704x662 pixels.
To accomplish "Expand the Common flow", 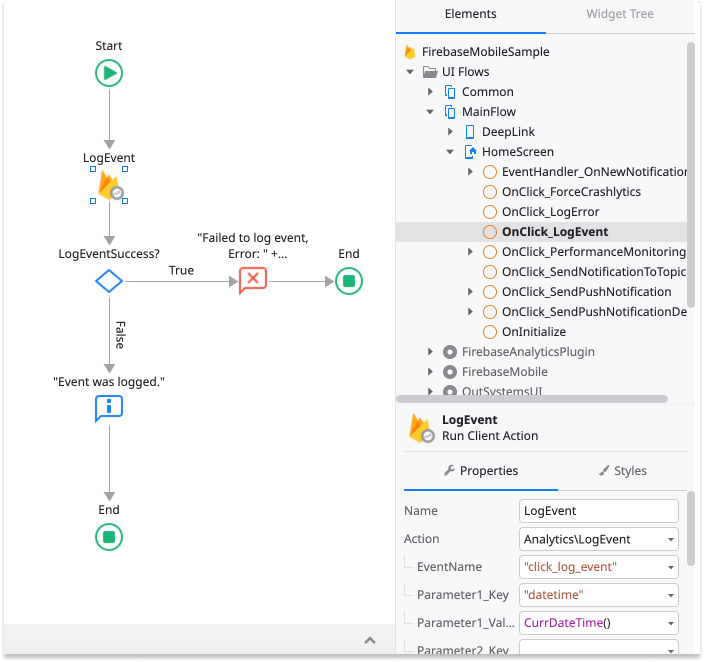I will tap(430, 92).
